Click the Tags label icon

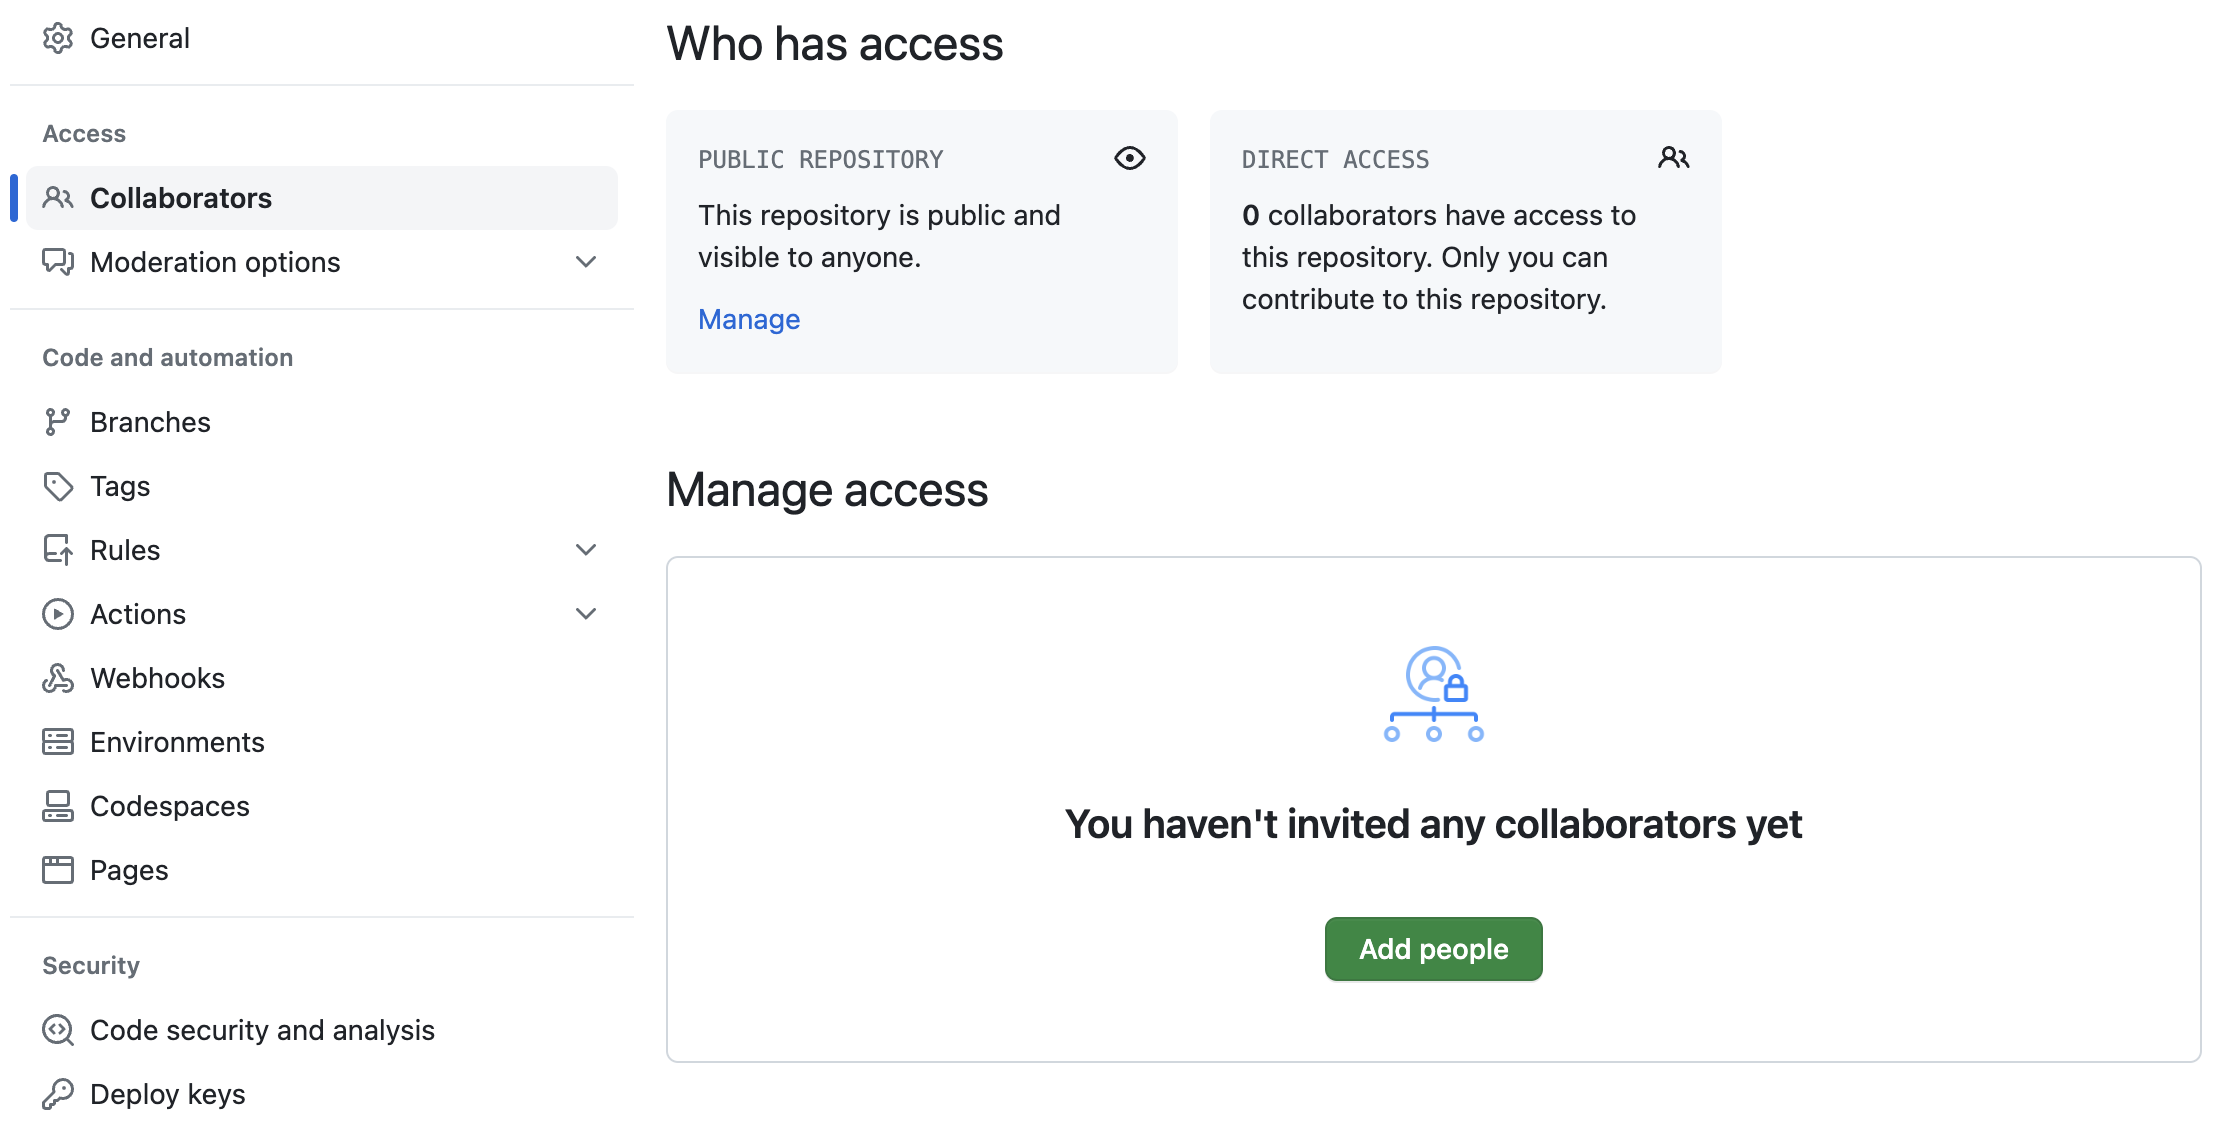[x=58, y=486]
